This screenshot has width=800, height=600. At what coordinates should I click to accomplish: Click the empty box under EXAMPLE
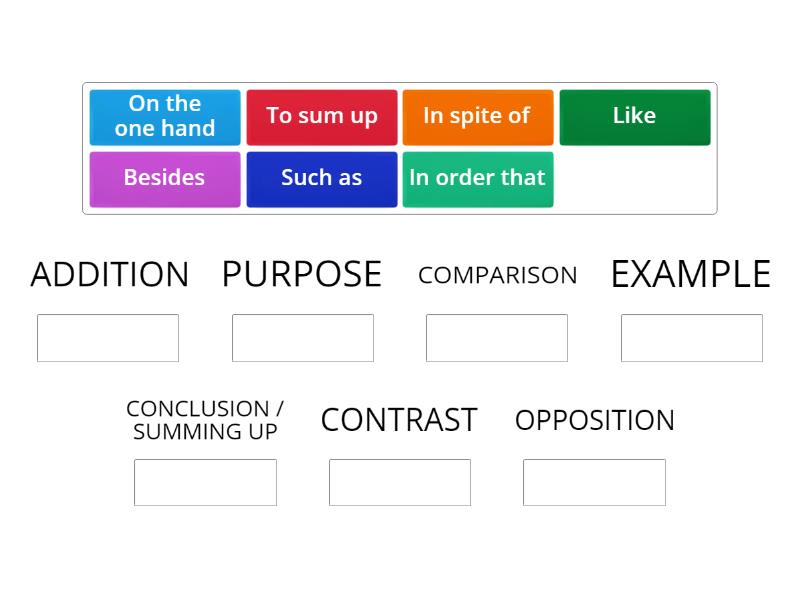692,337
